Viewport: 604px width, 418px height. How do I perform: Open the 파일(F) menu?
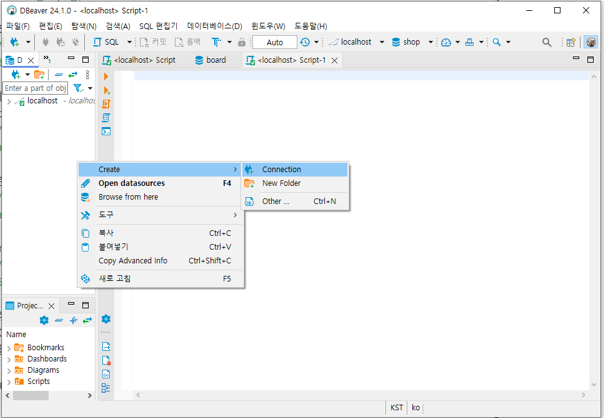18,26
